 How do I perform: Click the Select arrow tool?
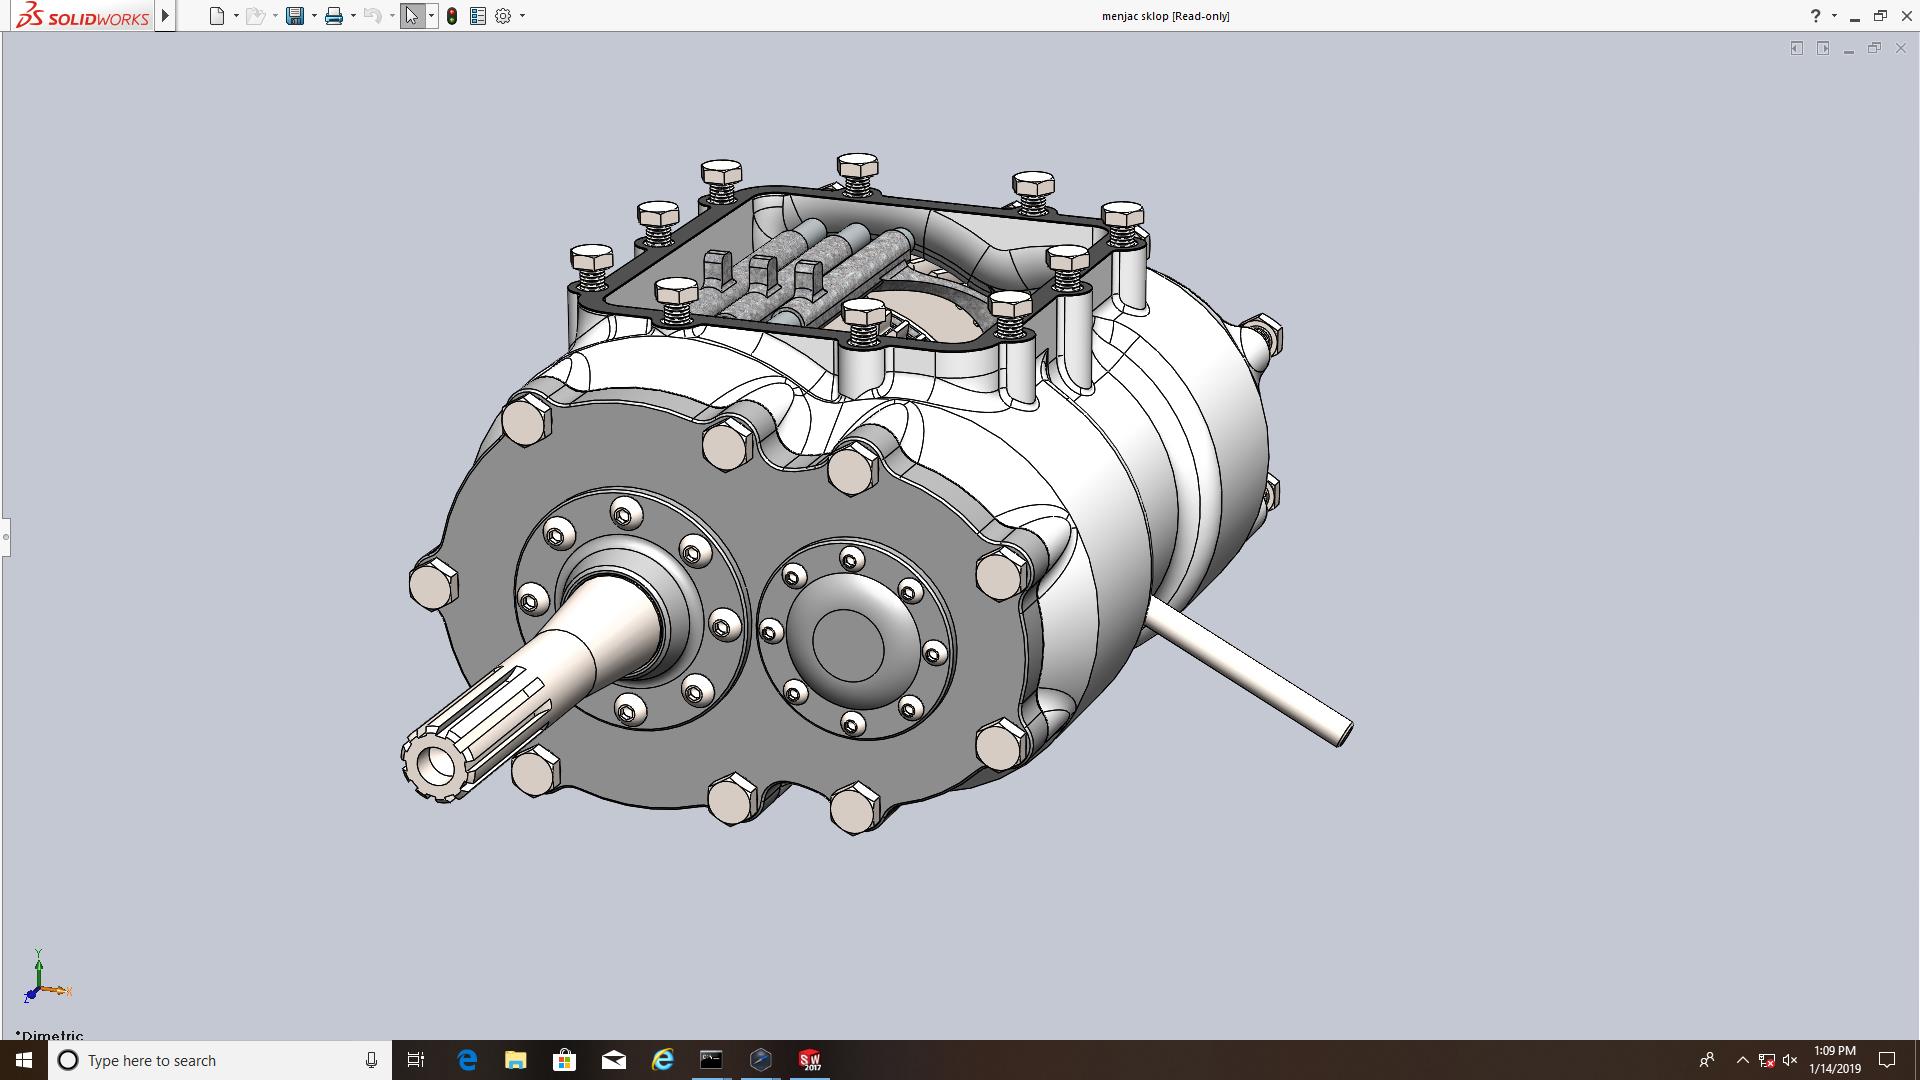pos(411,16)
